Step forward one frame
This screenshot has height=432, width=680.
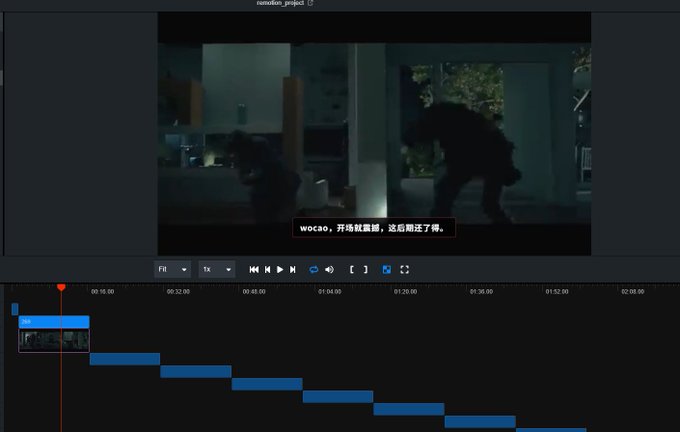pos(293,269)
